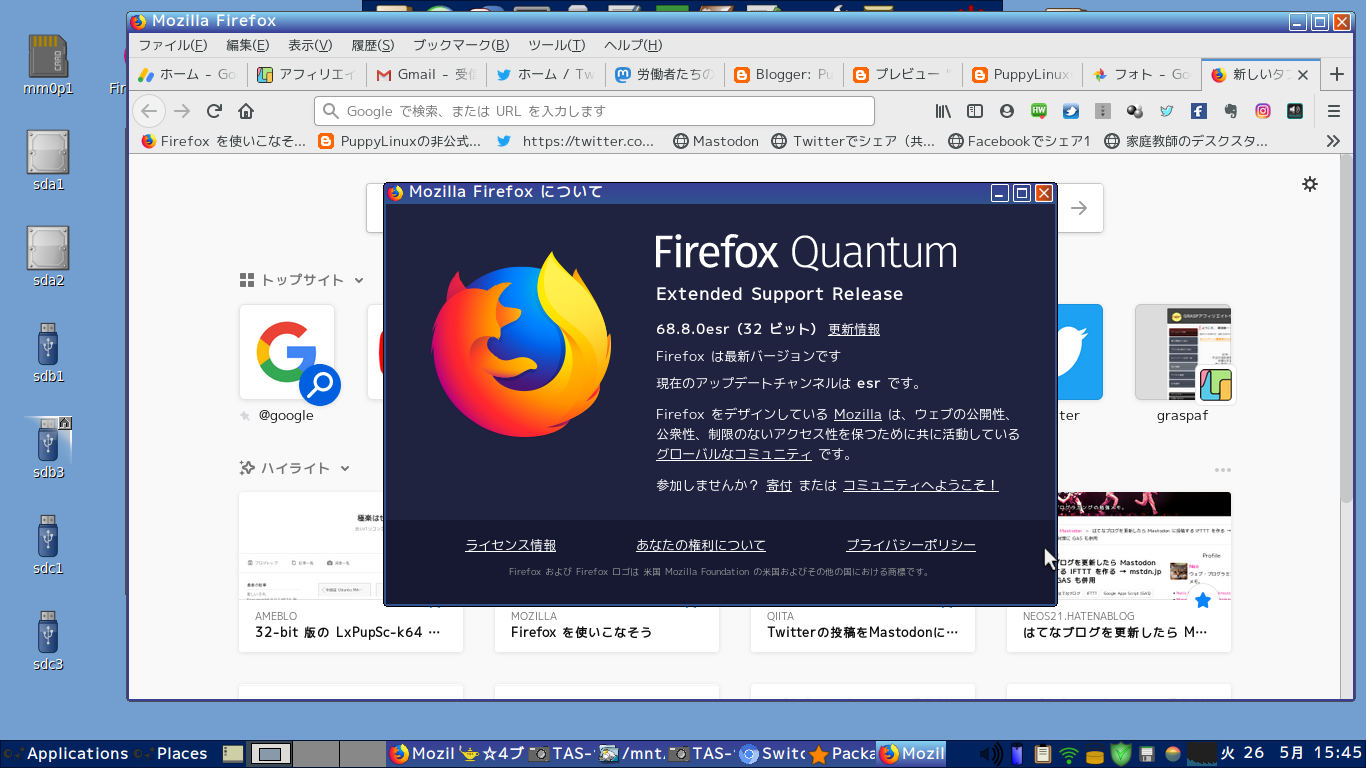Screen dimensions: 1366x768
Task: Open new tab page settings gear
Action: [1310, 184]
